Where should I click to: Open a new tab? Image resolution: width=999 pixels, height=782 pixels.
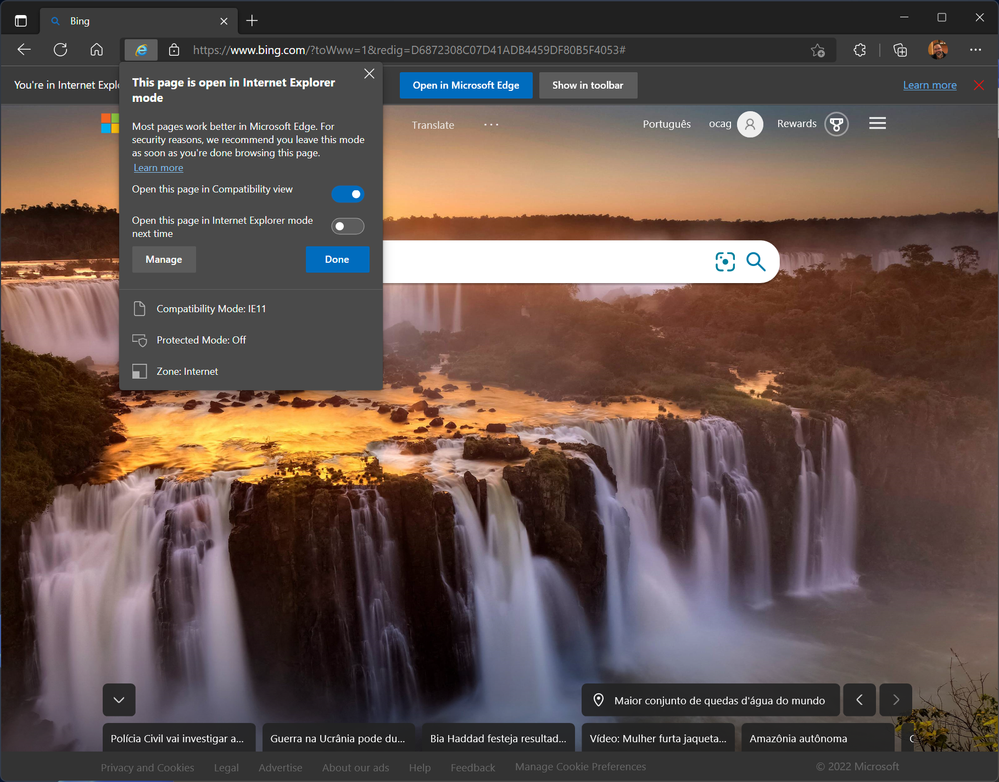coord(252,20)
